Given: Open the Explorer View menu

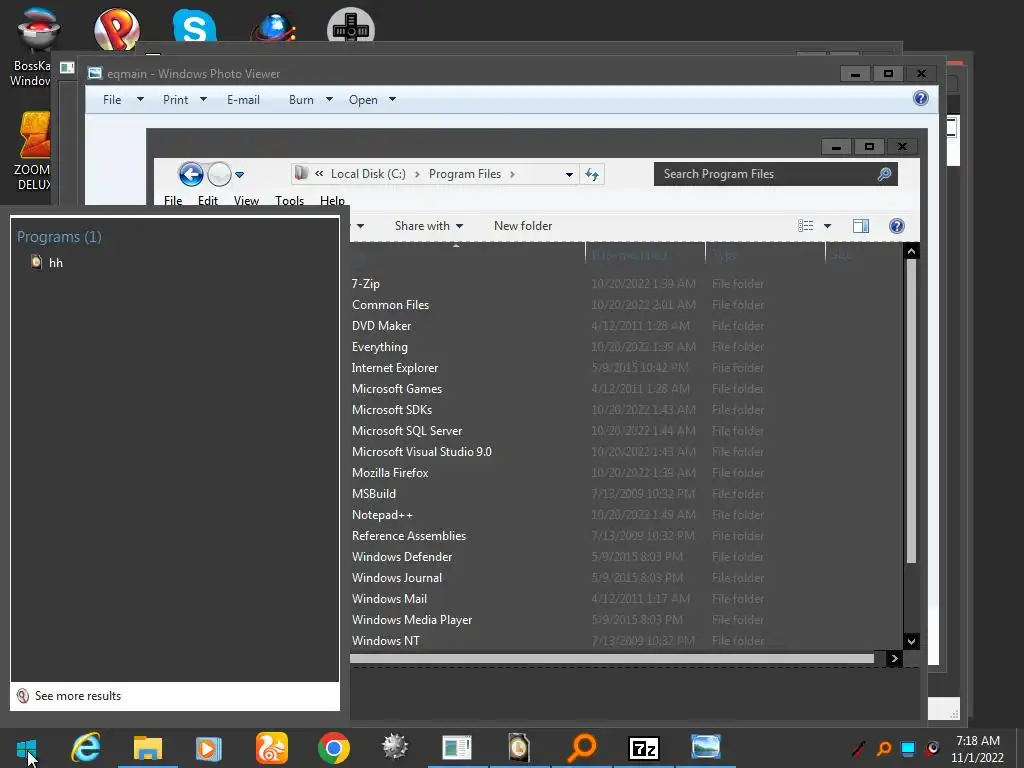Looking at the screenshot, I should [x=246, y=200].
